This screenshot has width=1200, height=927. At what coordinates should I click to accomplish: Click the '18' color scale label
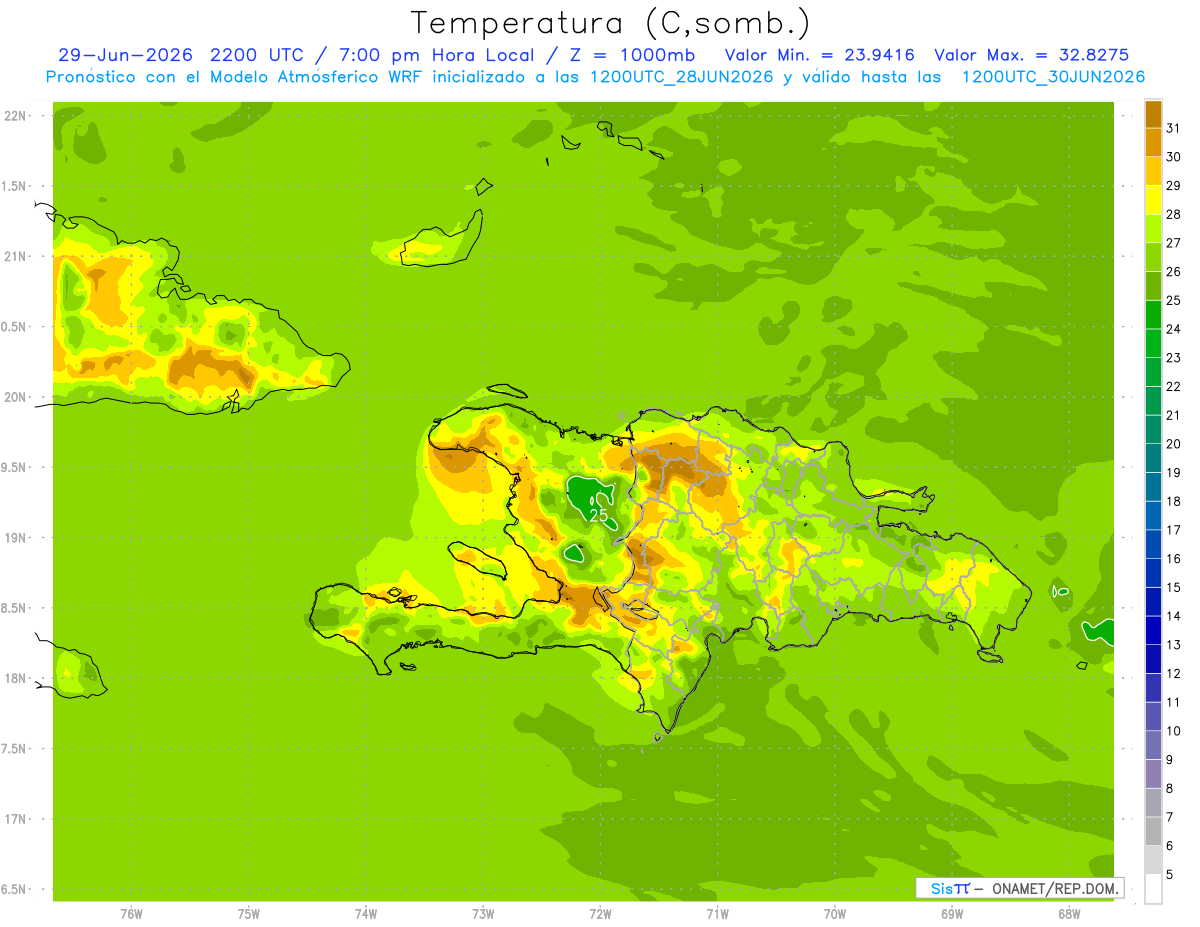(x=1174, y=501)
